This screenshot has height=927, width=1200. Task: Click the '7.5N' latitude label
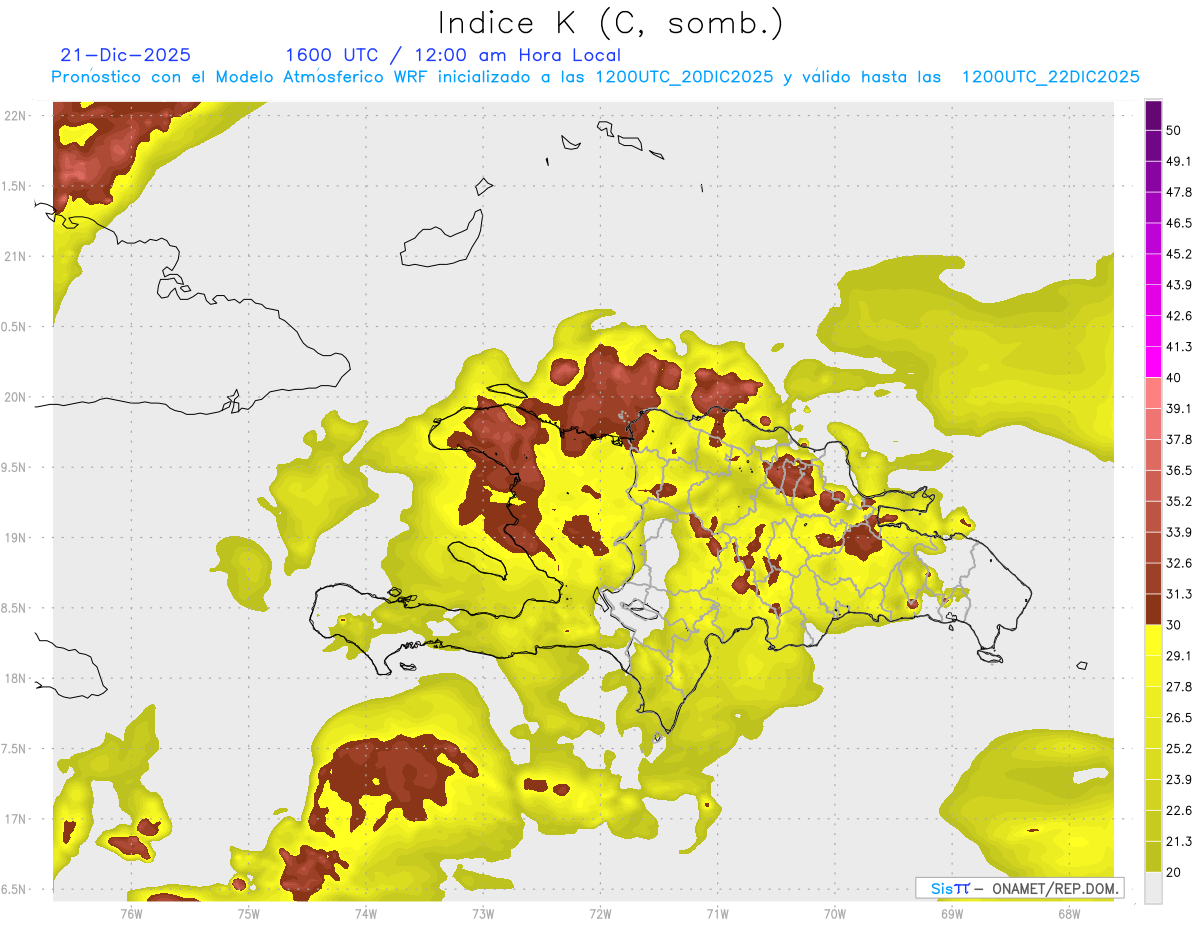[13, 749]
